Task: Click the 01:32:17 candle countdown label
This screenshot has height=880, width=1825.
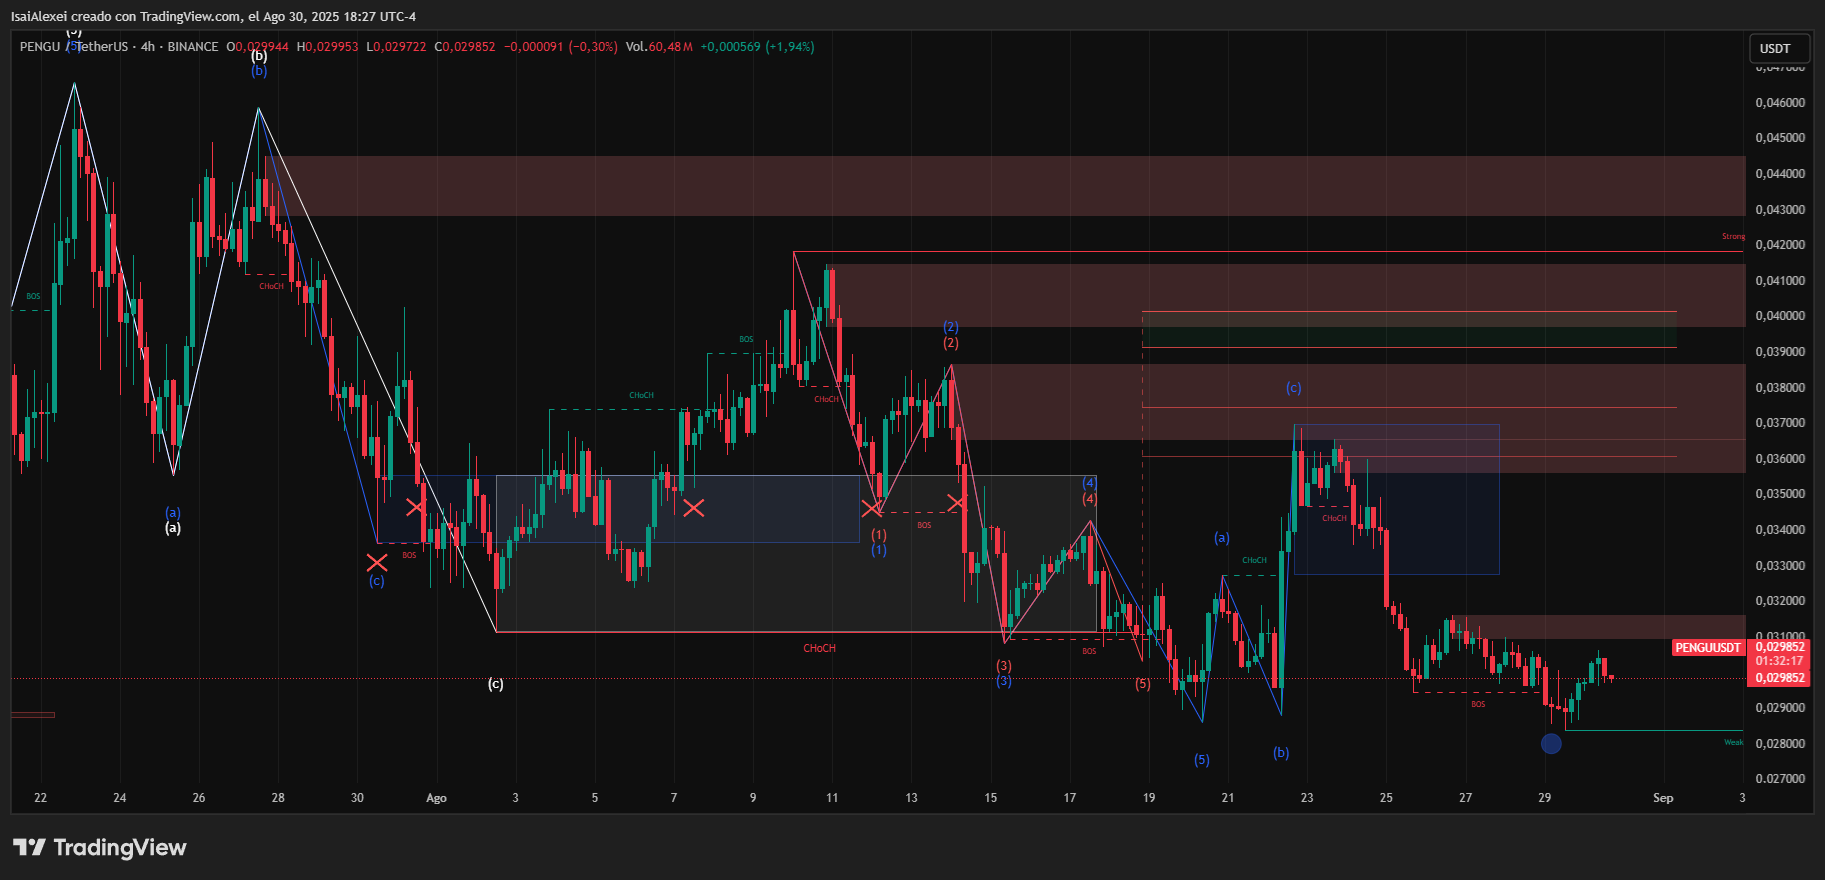Action: (x=1779, y=661)
